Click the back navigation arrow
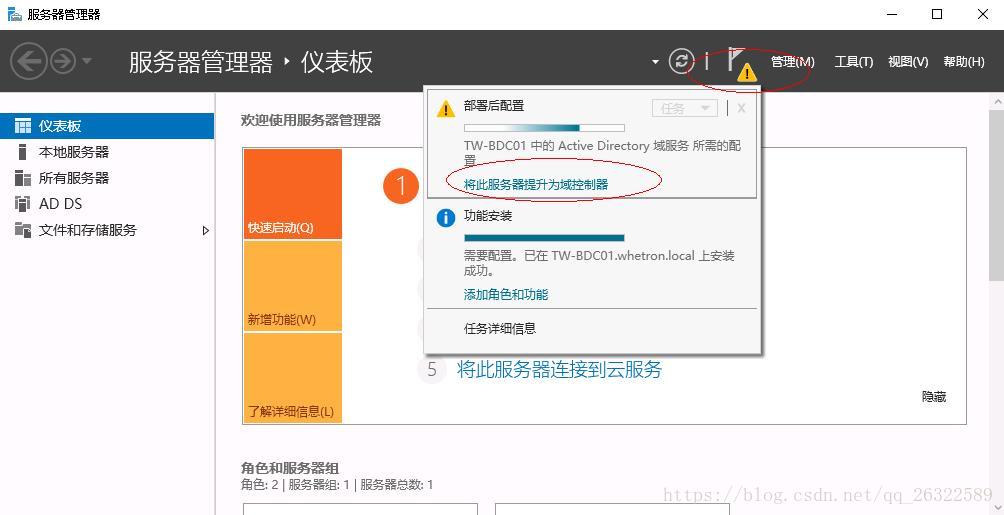The width and height of the screenshot is (1004, 515). pos(29,62)
